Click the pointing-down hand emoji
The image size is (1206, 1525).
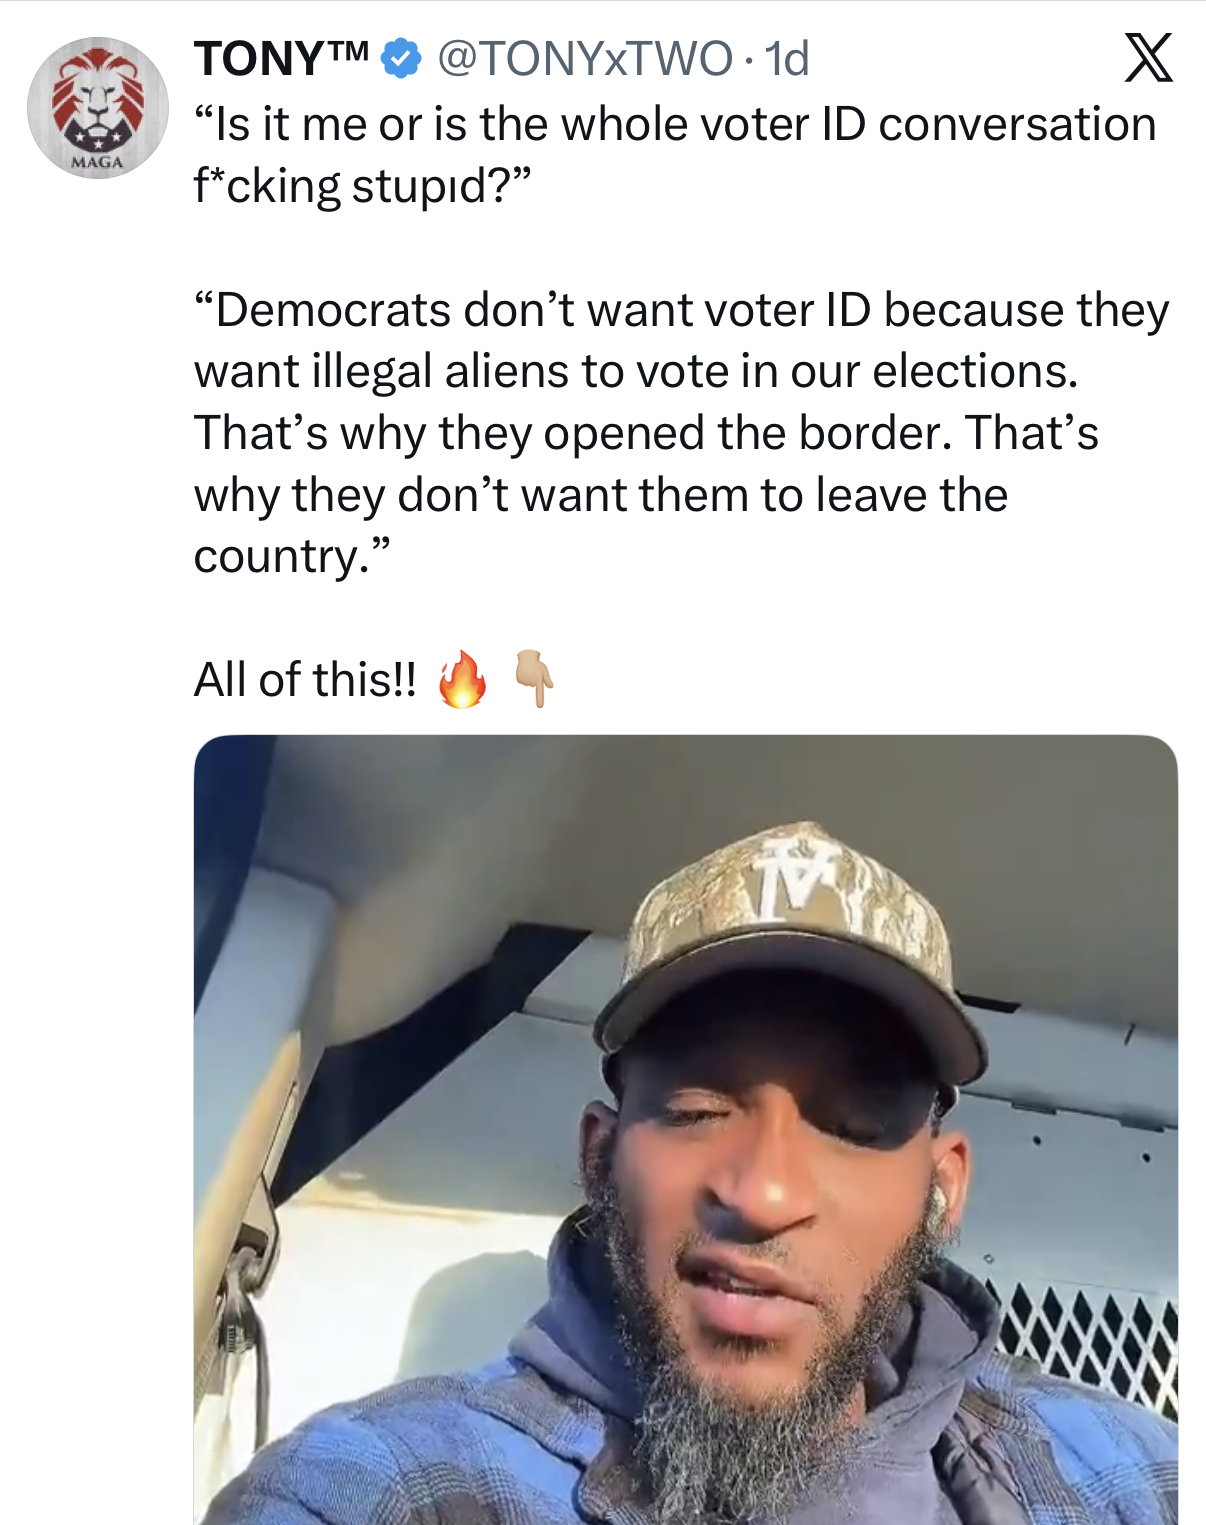(x=534, y=679)
